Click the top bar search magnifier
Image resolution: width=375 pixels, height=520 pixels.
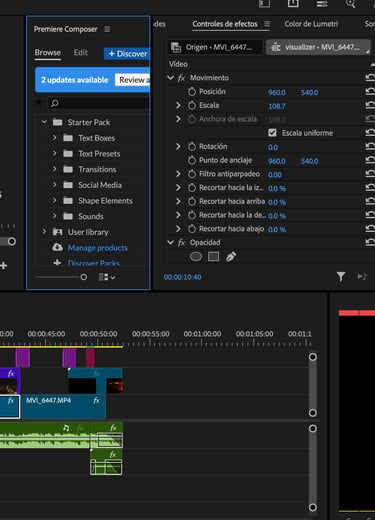pos(350,4)
